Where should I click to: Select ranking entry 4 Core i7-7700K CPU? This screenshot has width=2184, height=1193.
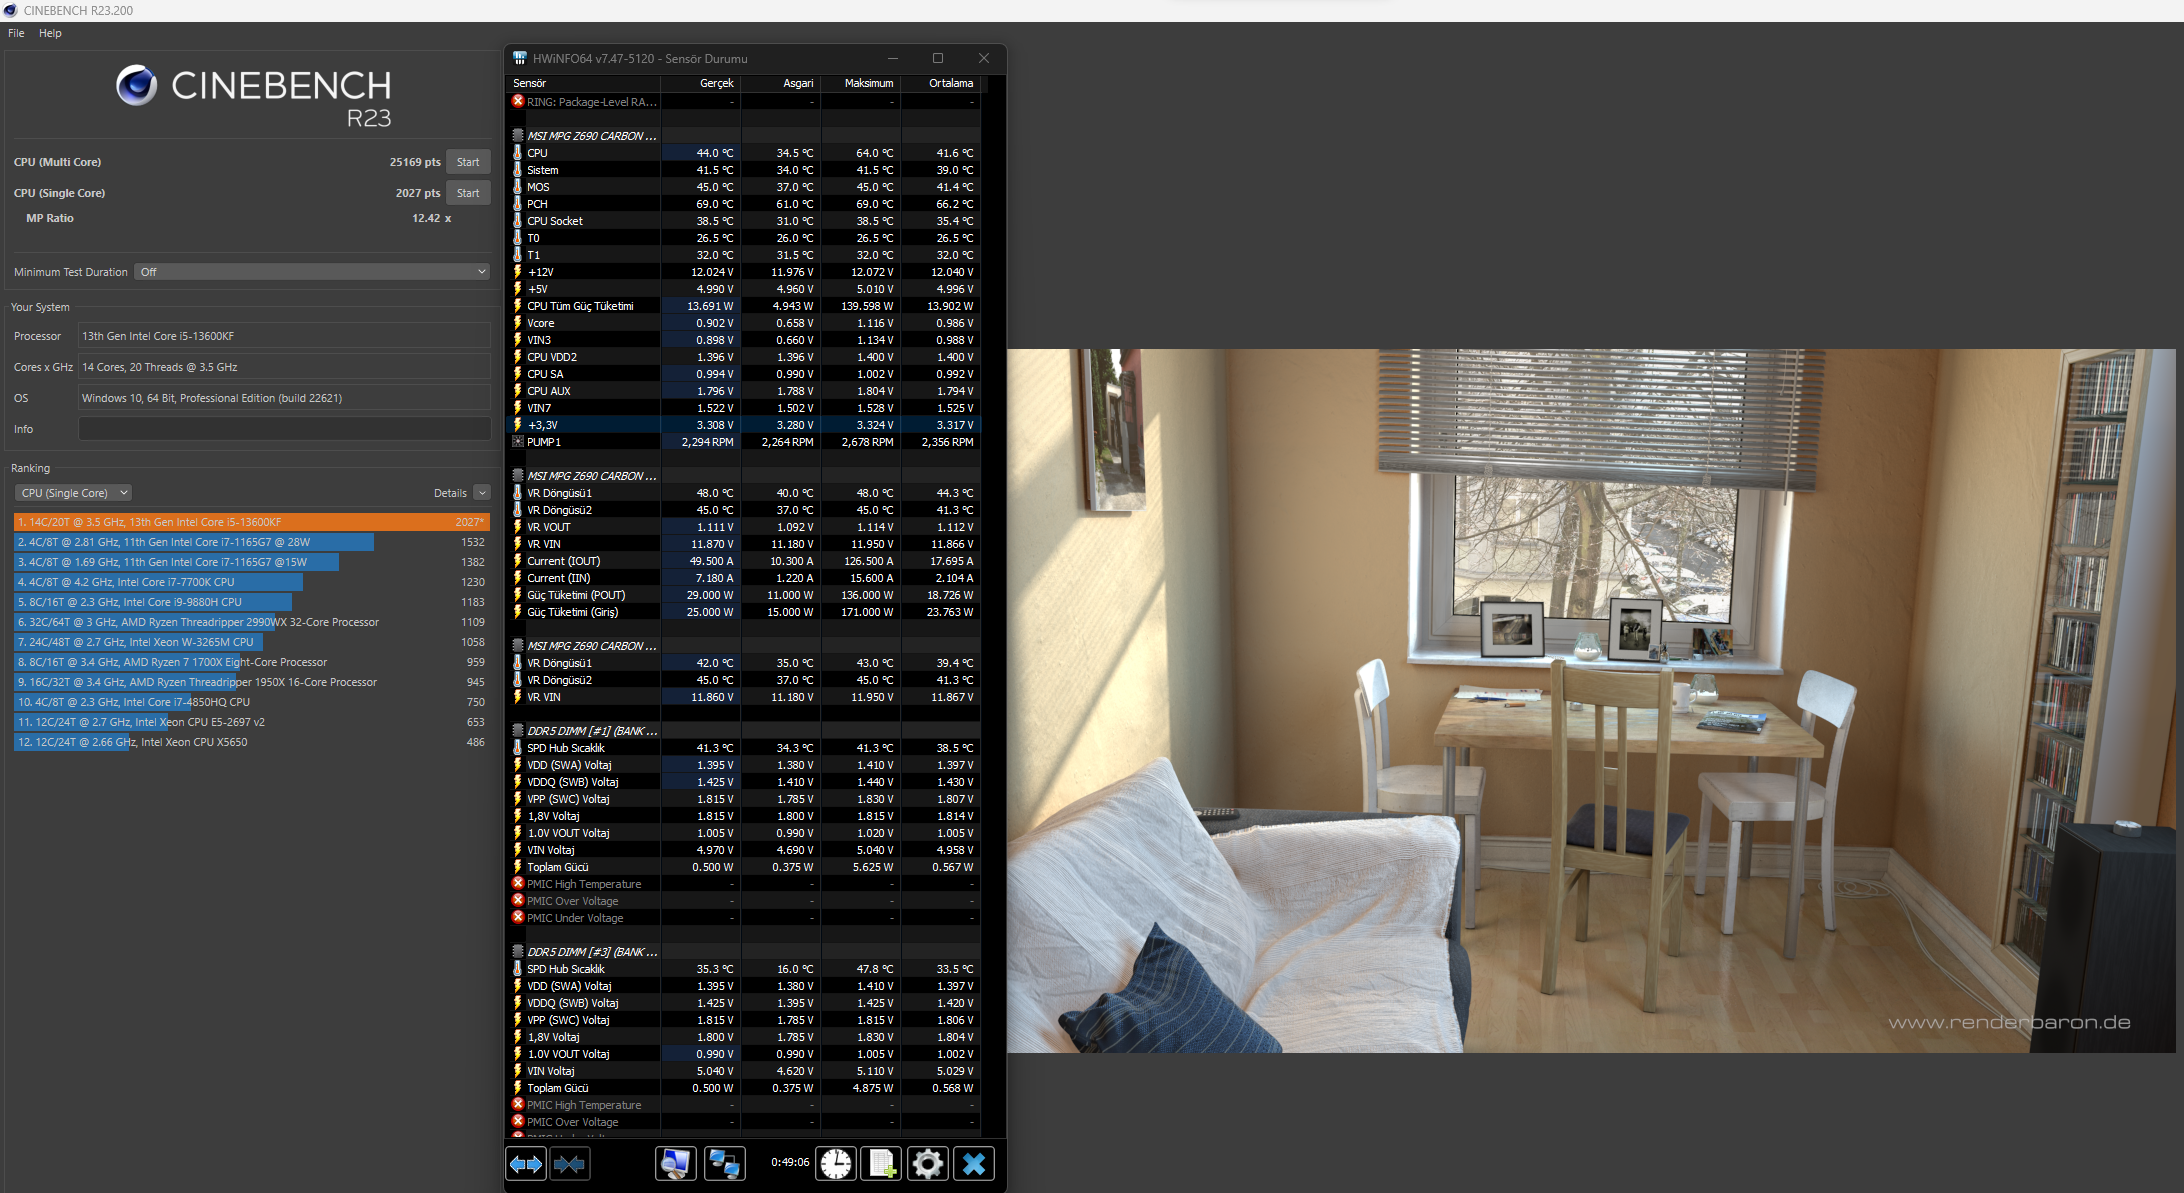[x=251, y=582]
